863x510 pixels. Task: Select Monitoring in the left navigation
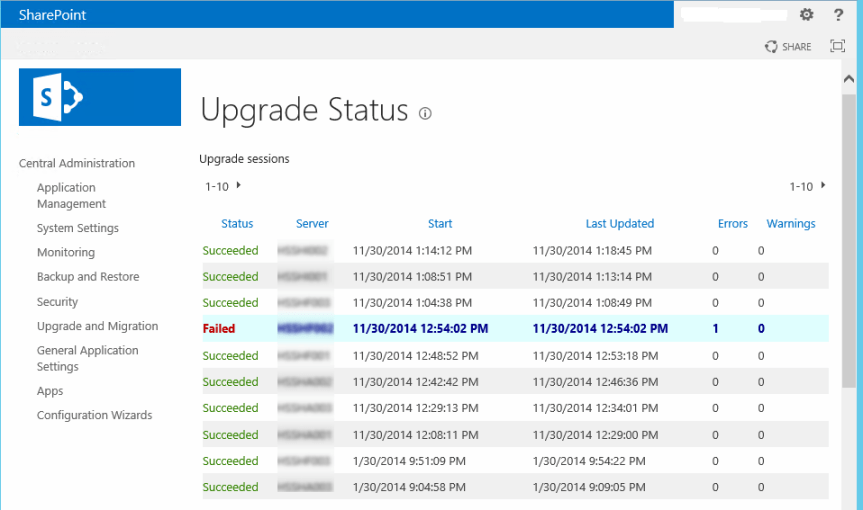66,252
